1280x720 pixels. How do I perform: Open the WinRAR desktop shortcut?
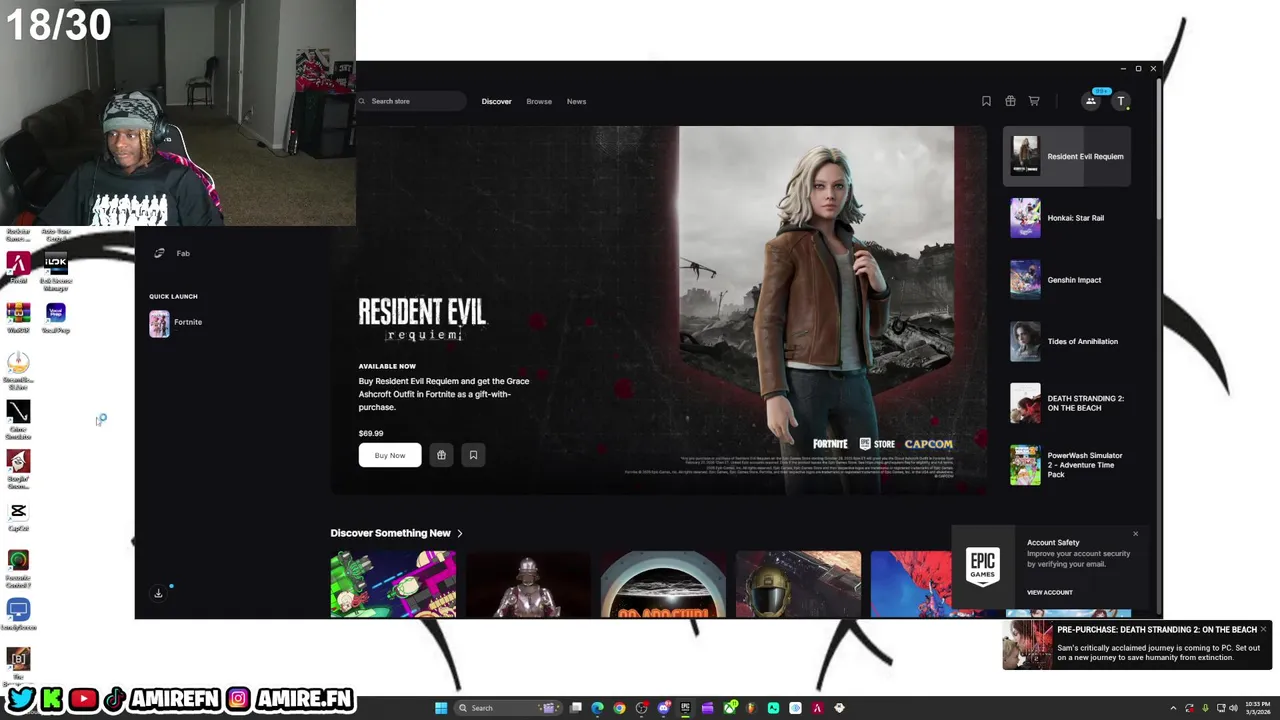[x=18, y=318]
